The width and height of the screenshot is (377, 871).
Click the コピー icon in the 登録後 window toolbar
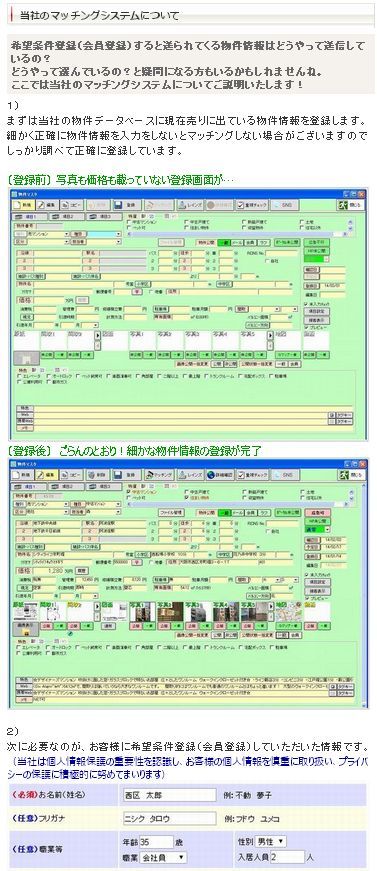click(x=72, y=475)
